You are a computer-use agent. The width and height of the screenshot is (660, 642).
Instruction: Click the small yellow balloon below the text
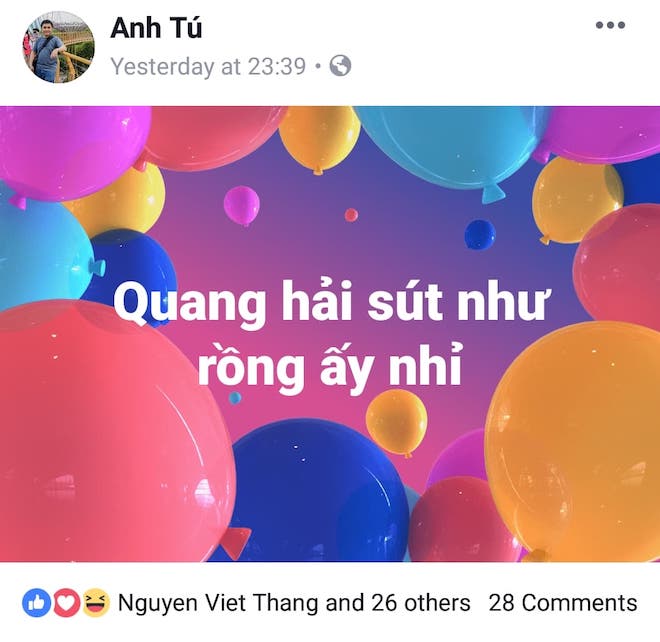coord(397,423)
